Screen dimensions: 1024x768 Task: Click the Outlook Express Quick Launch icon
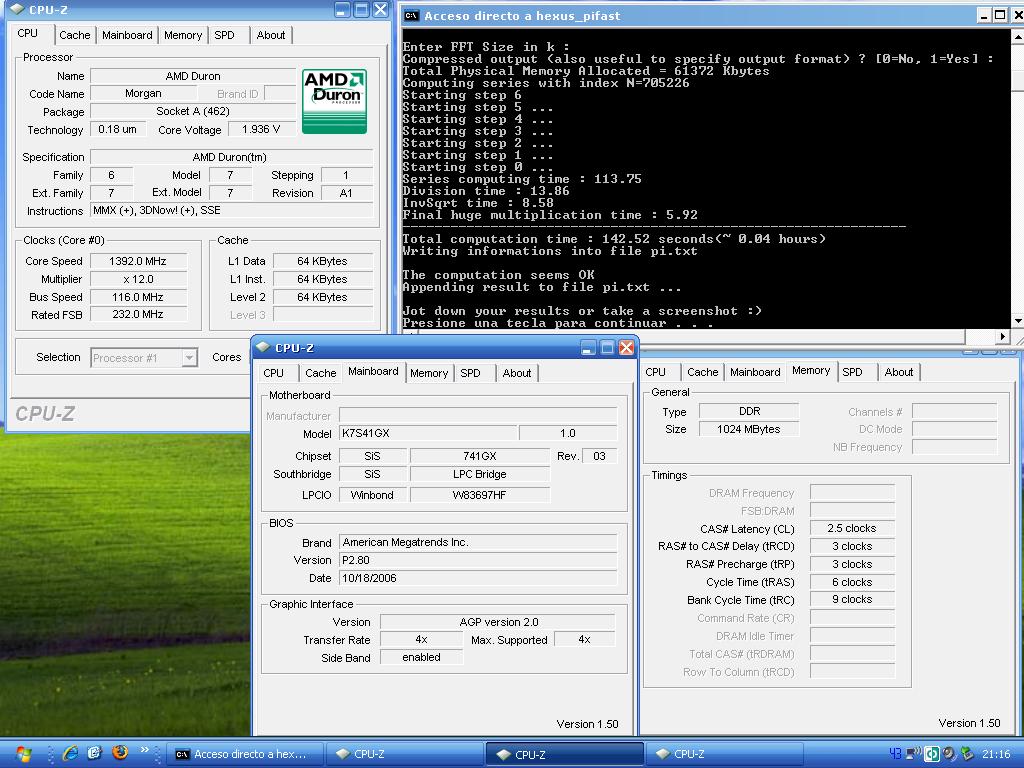95,753
